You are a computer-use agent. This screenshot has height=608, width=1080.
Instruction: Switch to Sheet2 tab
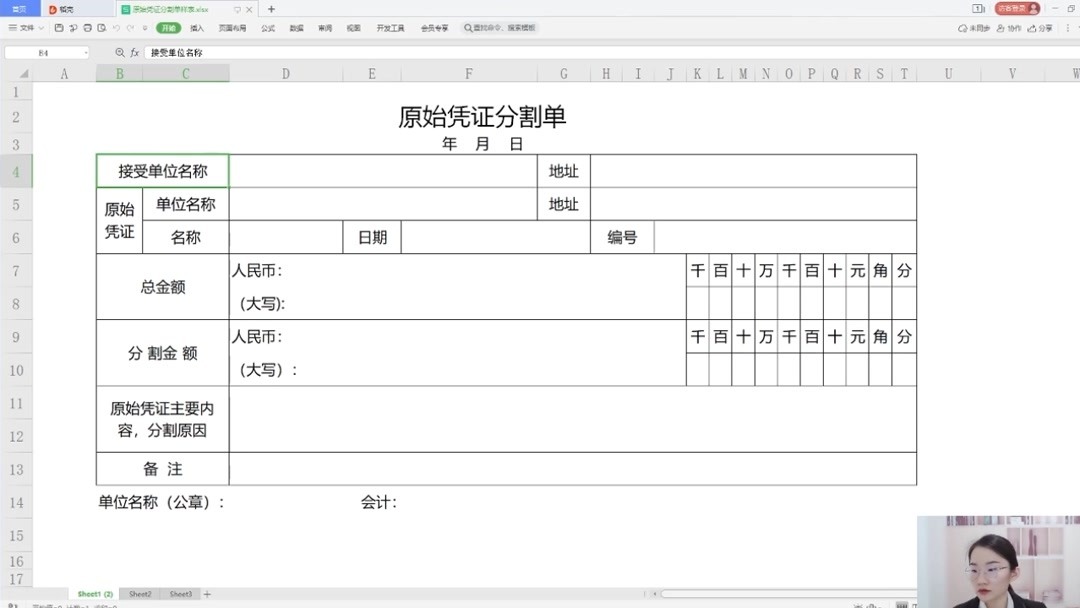point(139,593)
